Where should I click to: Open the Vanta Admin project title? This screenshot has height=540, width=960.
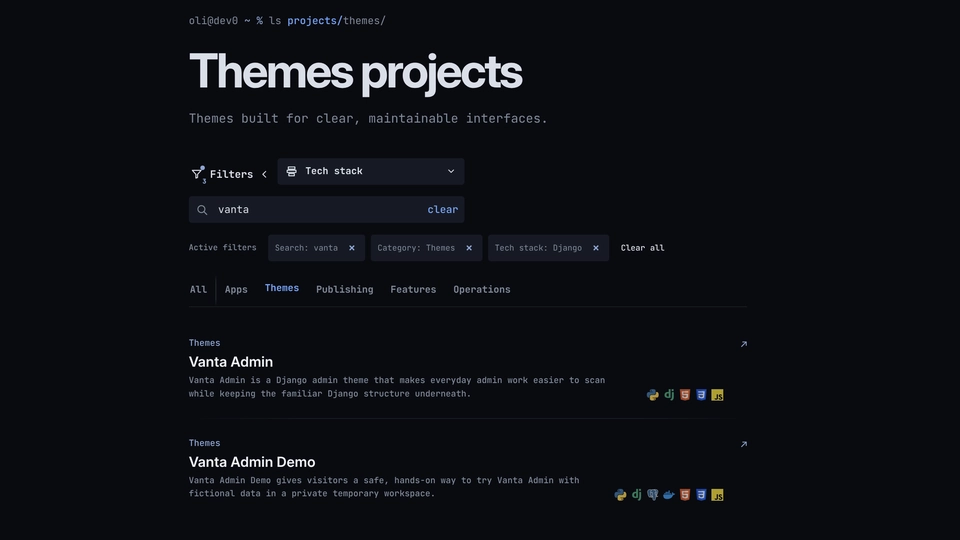(231, 362)
